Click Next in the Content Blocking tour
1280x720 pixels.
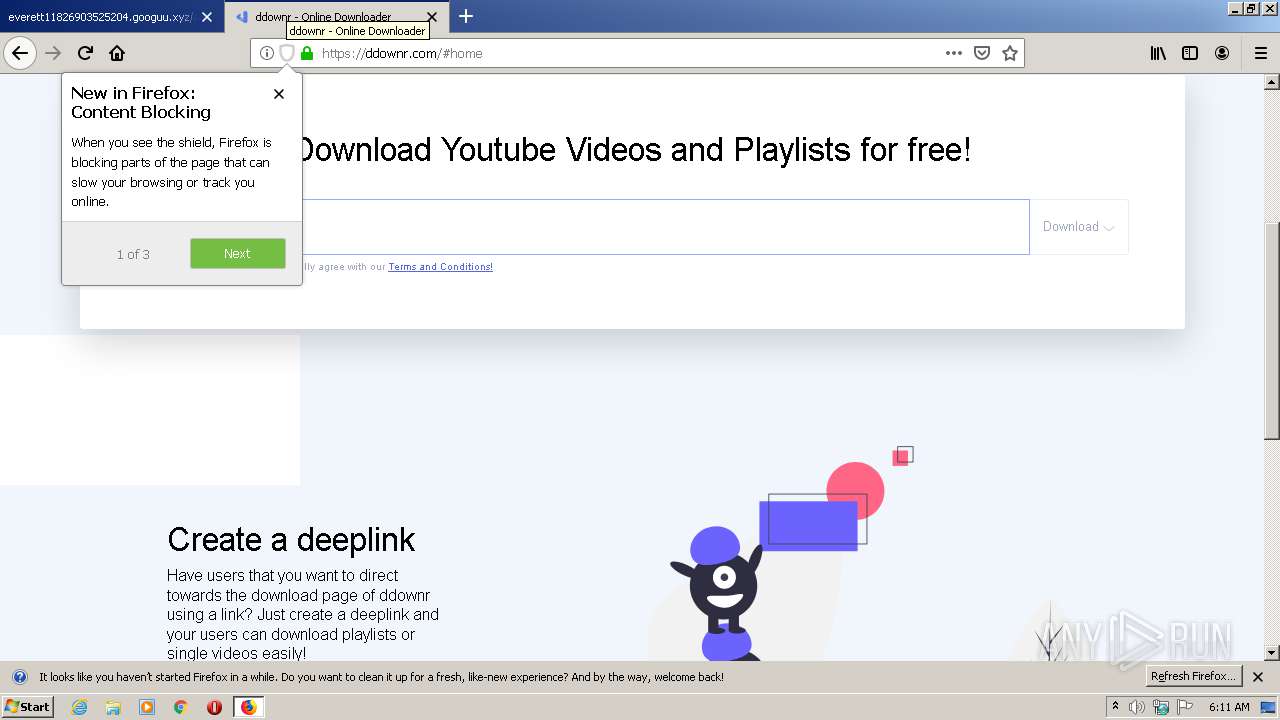(238, 253)
